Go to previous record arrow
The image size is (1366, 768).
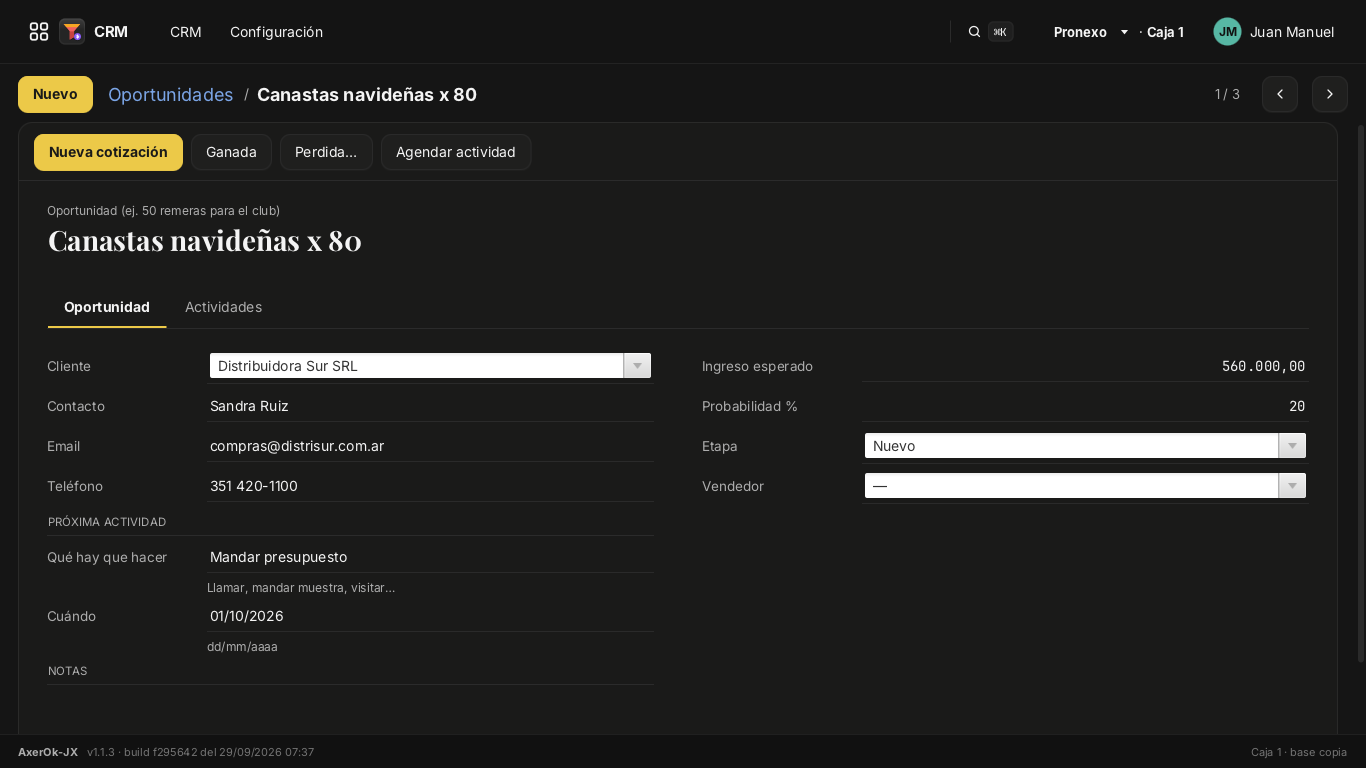point(1280,94)
